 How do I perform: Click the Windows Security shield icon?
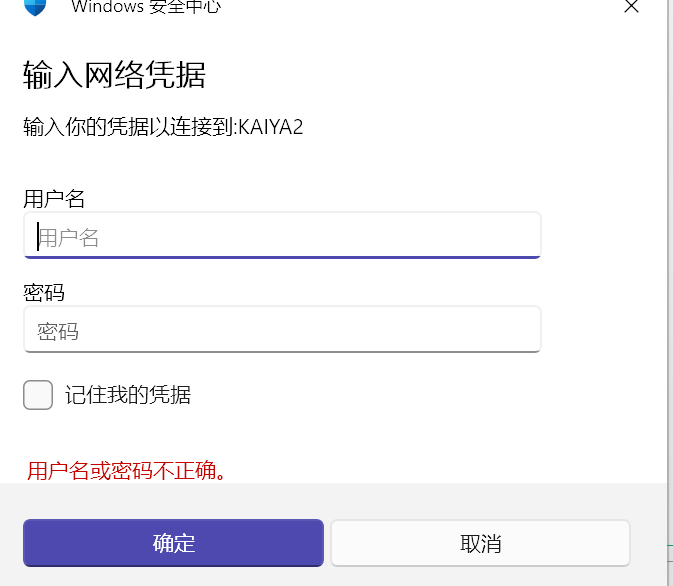point(35,6)
